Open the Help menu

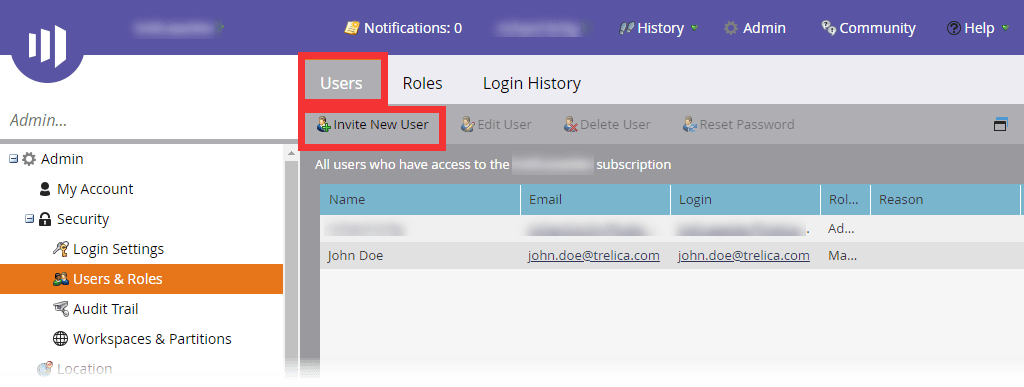coord(978,28)
